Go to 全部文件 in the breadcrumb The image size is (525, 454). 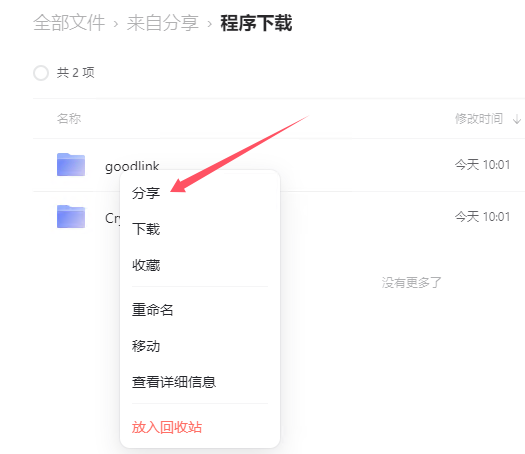69,23
